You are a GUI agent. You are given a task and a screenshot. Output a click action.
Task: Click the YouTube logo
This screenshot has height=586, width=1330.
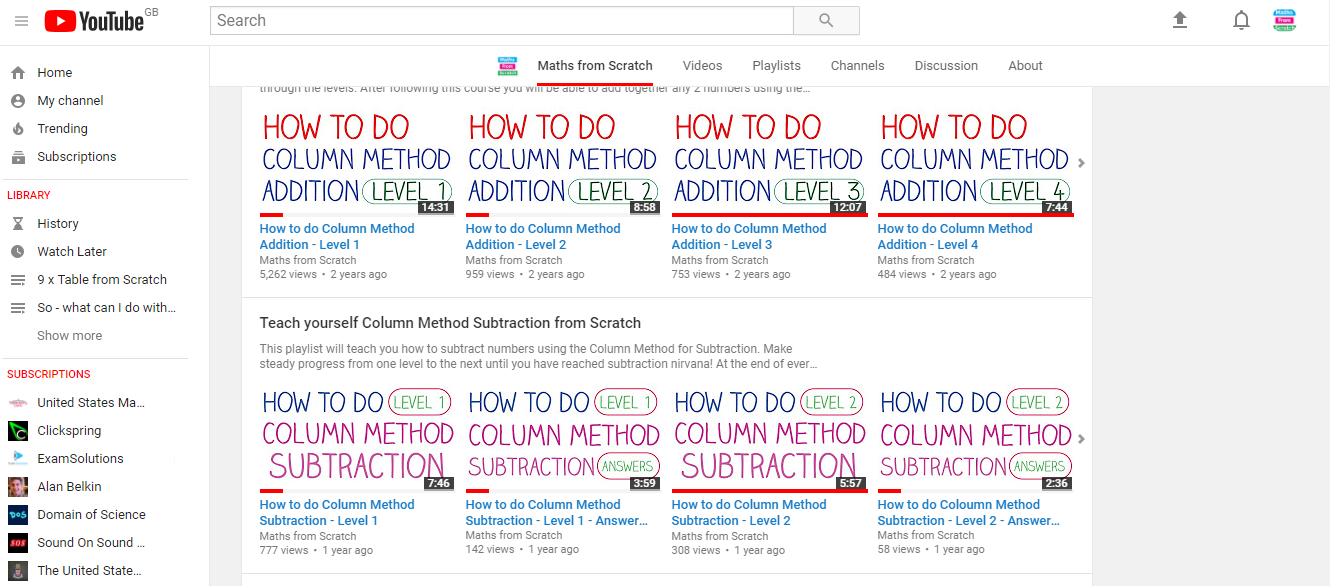click(94, 21)
